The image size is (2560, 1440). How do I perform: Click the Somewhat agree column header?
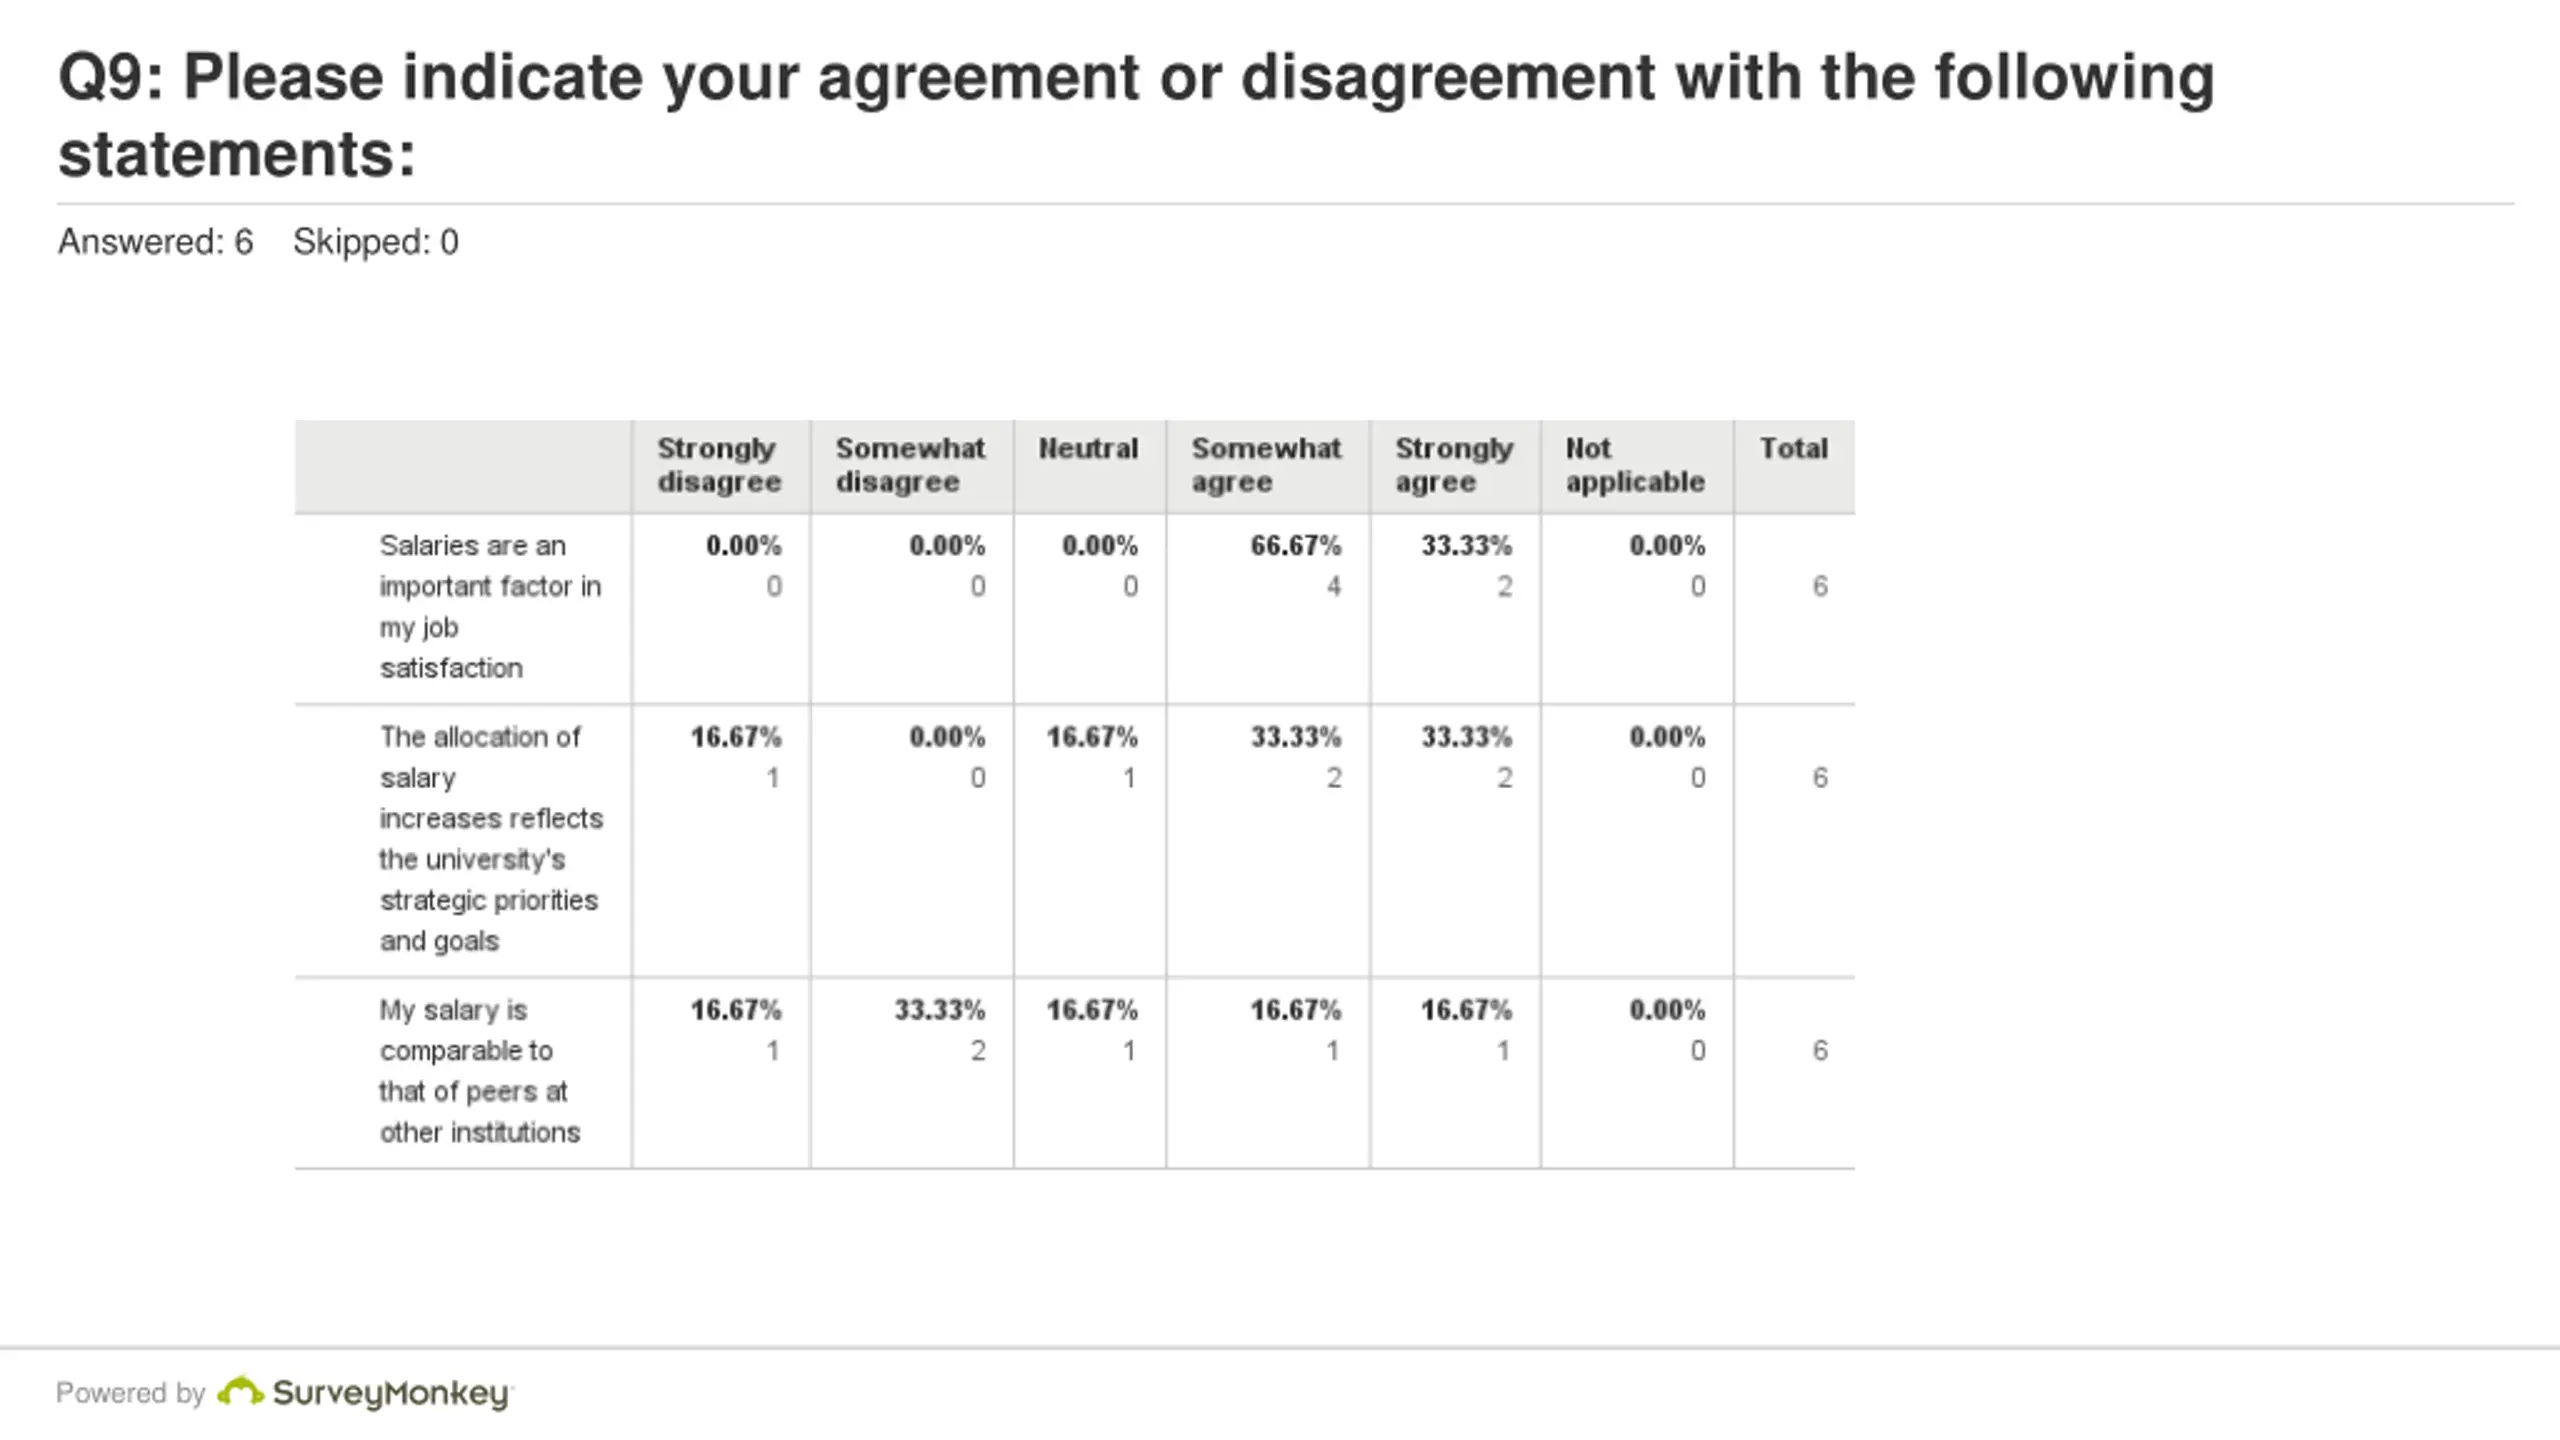(x=1266, y=465)
